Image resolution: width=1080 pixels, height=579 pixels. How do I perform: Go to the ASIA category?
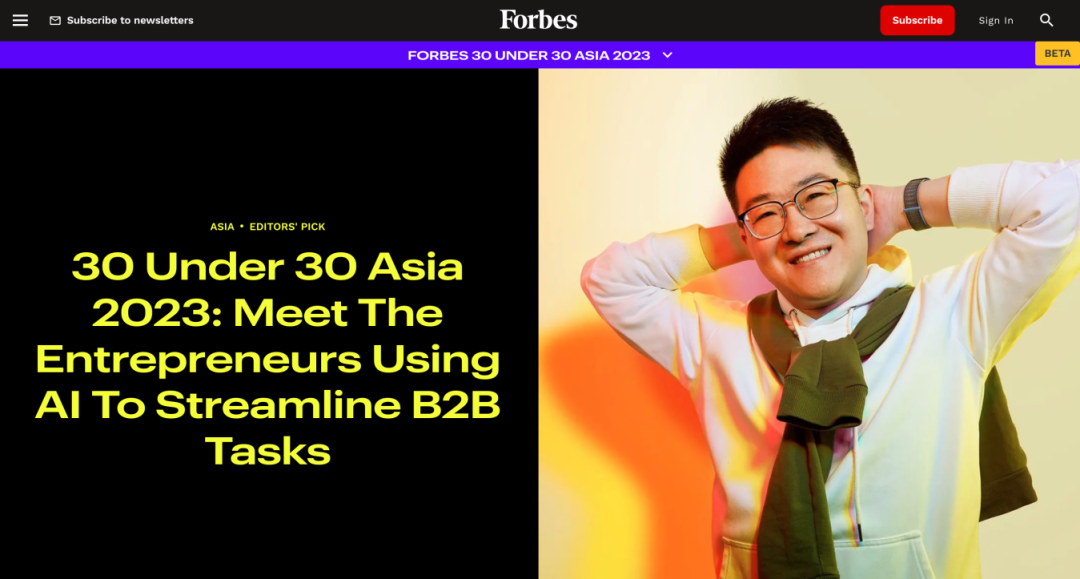click(222, 227)
